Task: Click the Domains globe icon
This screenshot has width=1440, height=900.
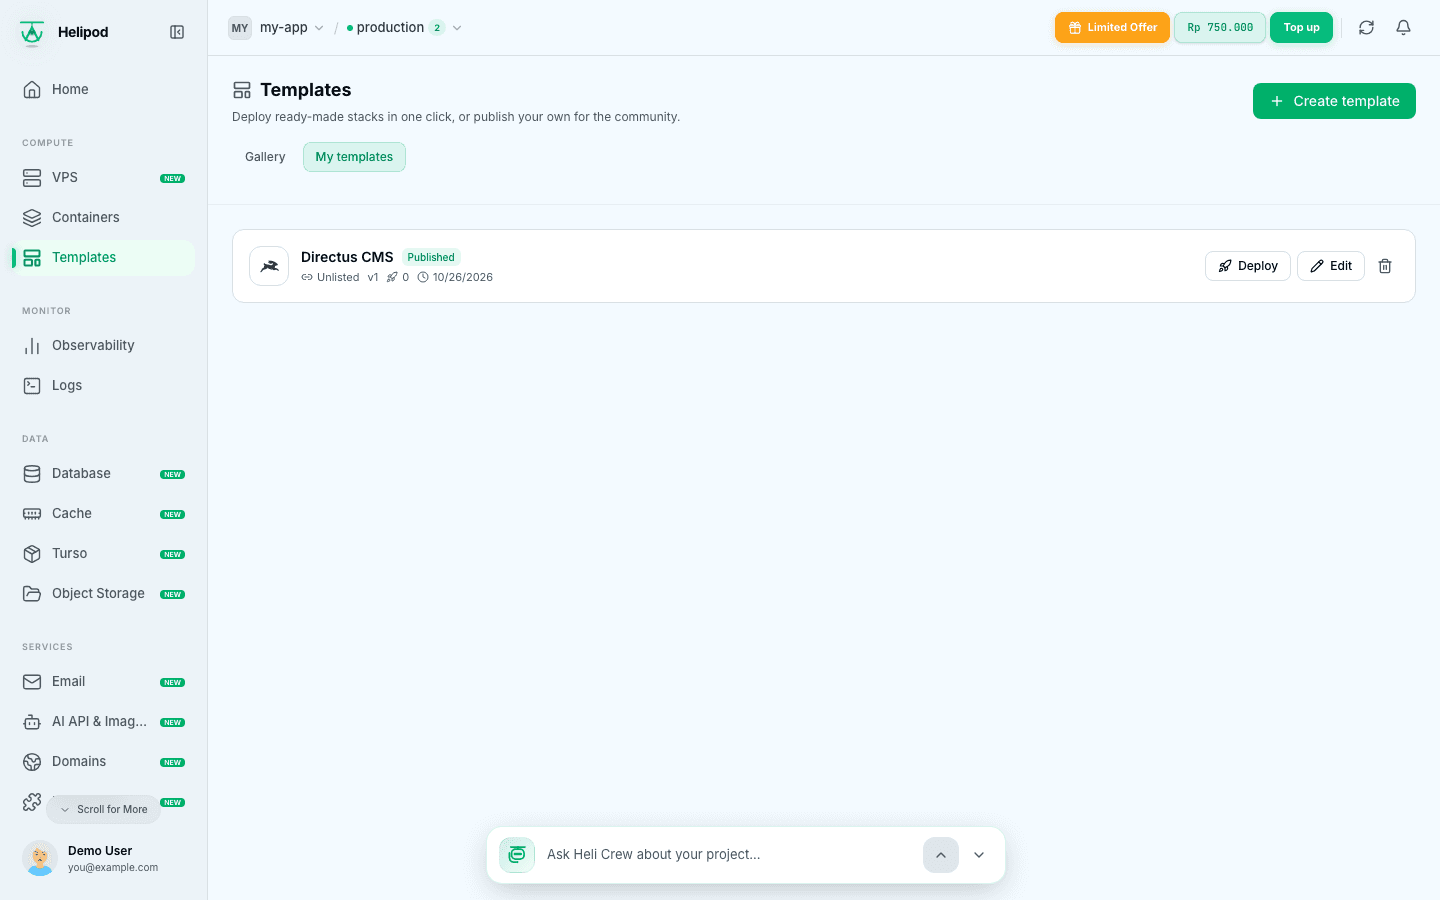Action: click(32, 761)
